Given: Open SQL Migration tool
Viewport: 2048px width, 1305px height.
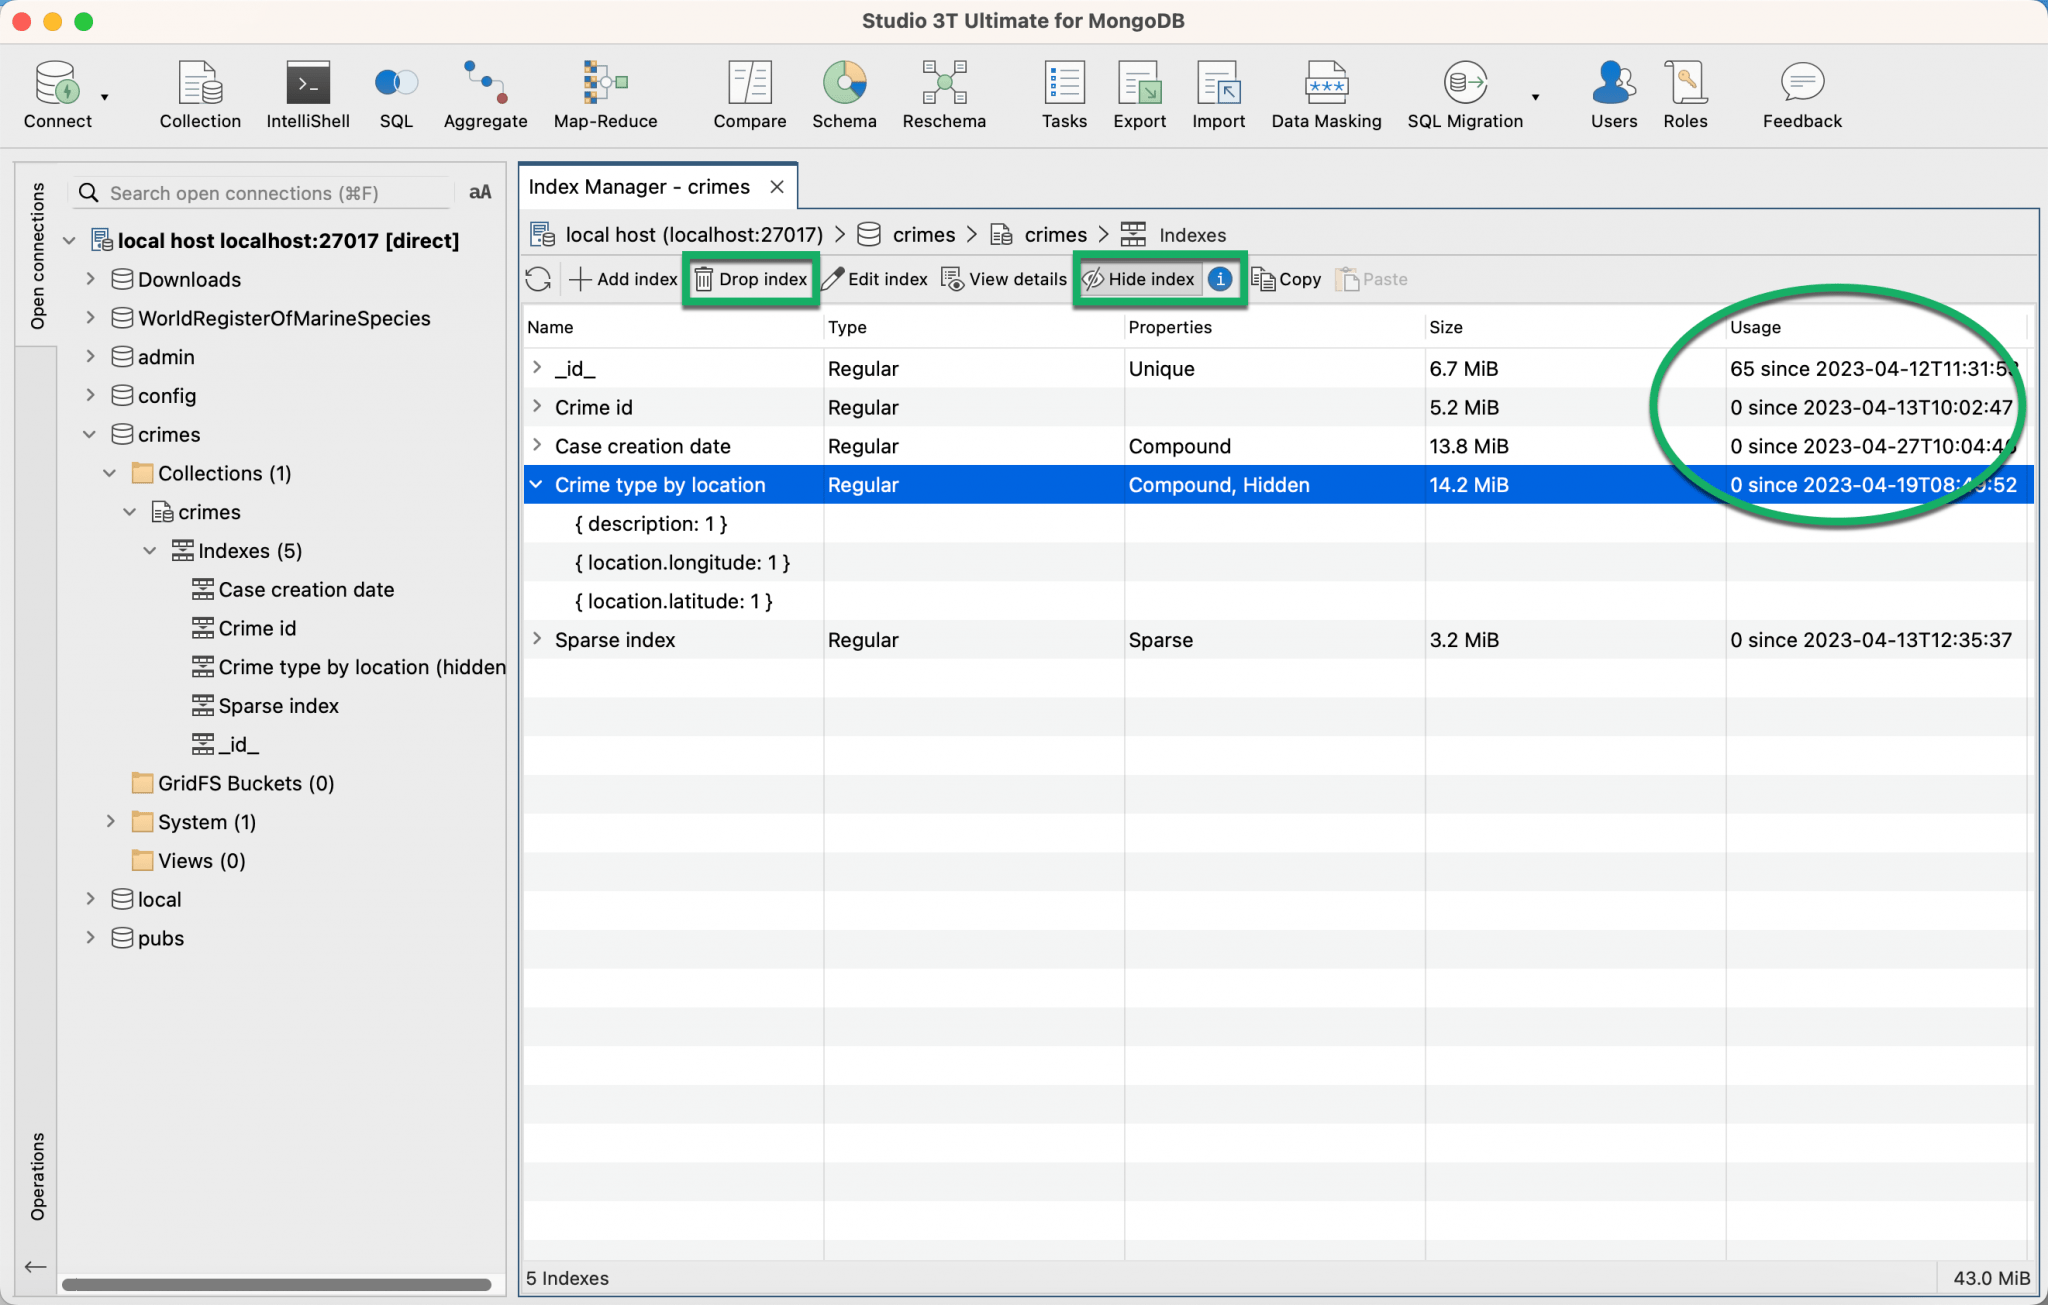Looking at the screenshot, I should pyautogui.click(x=1465, y=95).
